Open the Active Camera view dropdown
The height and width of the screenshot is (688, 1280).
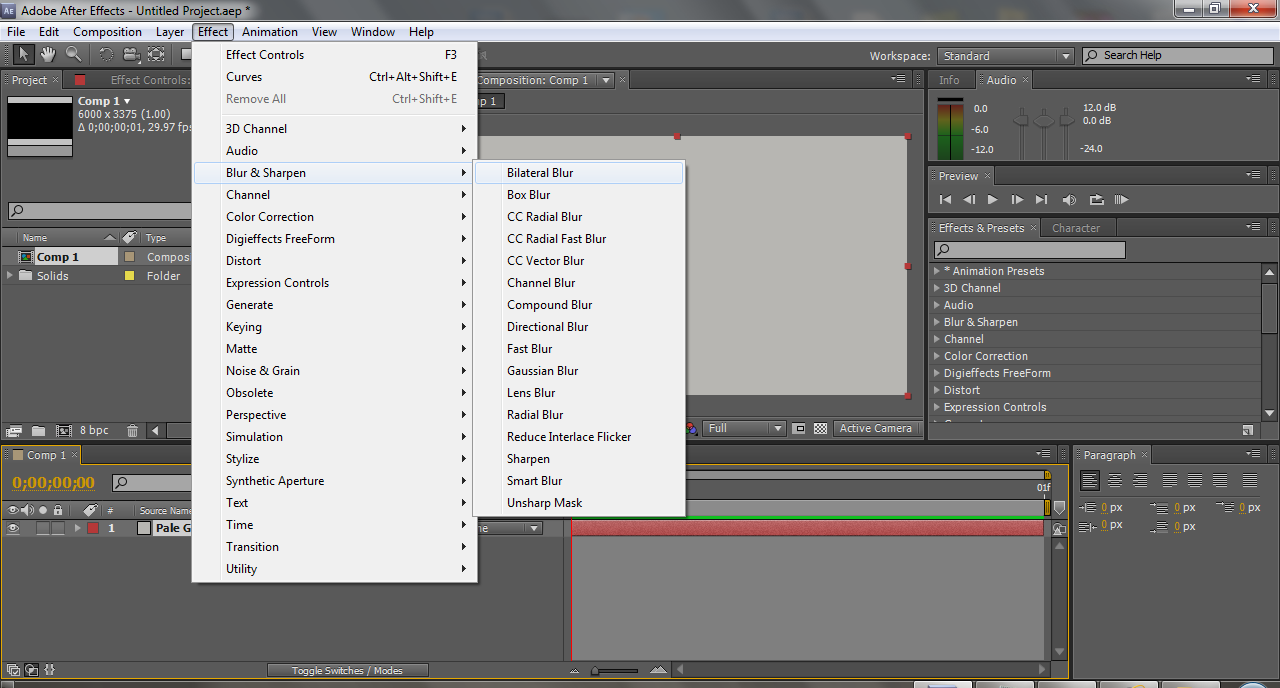pyautogui.click(x=876, y=428)
